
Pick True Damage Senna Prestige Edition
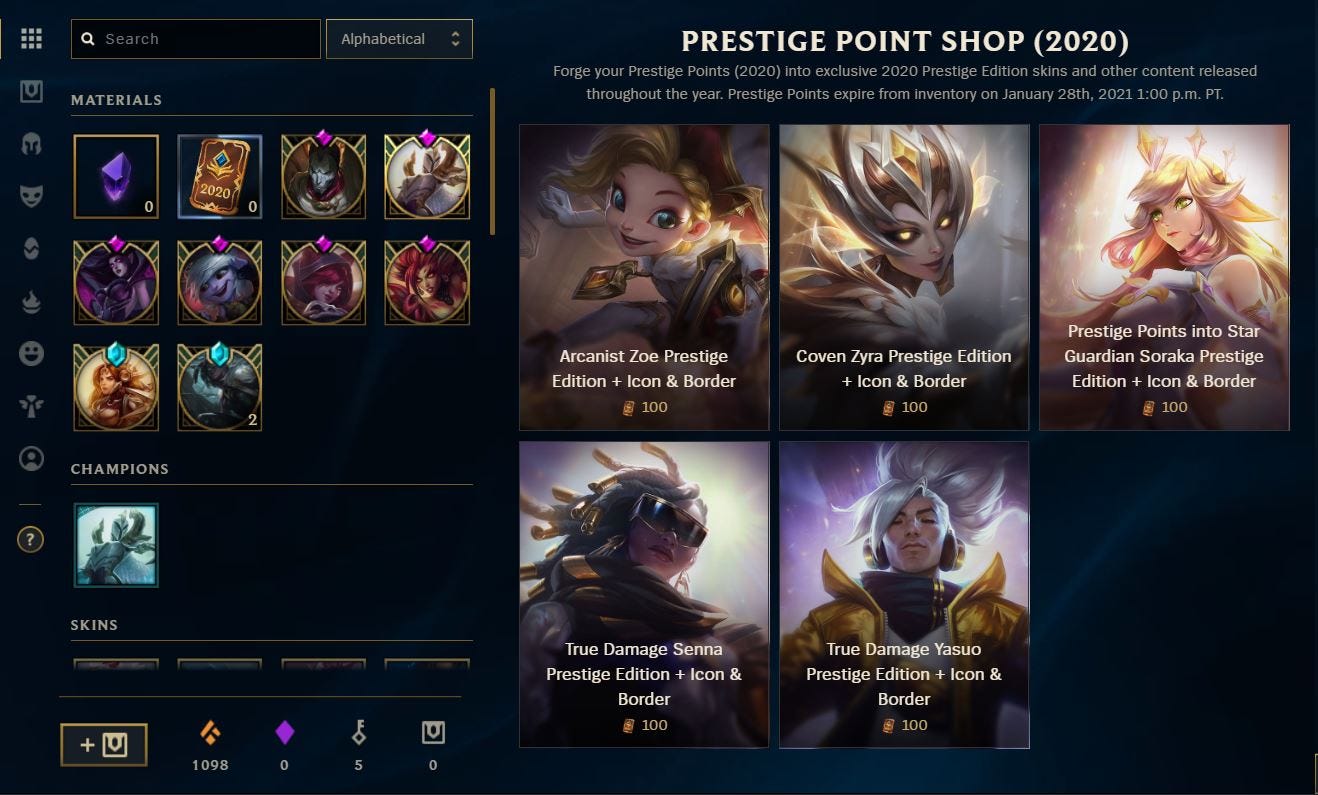[644, 595]
